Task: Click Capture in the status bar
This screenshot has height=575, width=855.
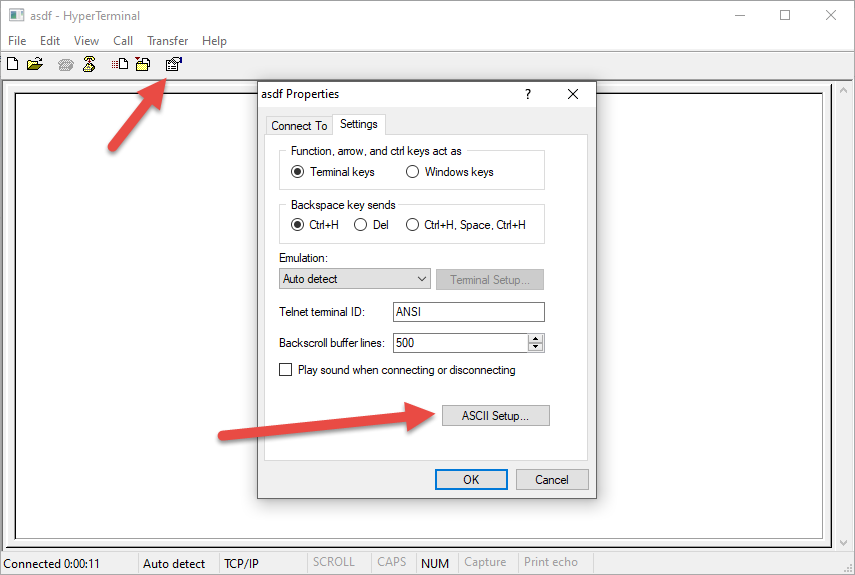Action: click(x=485, y=562)
